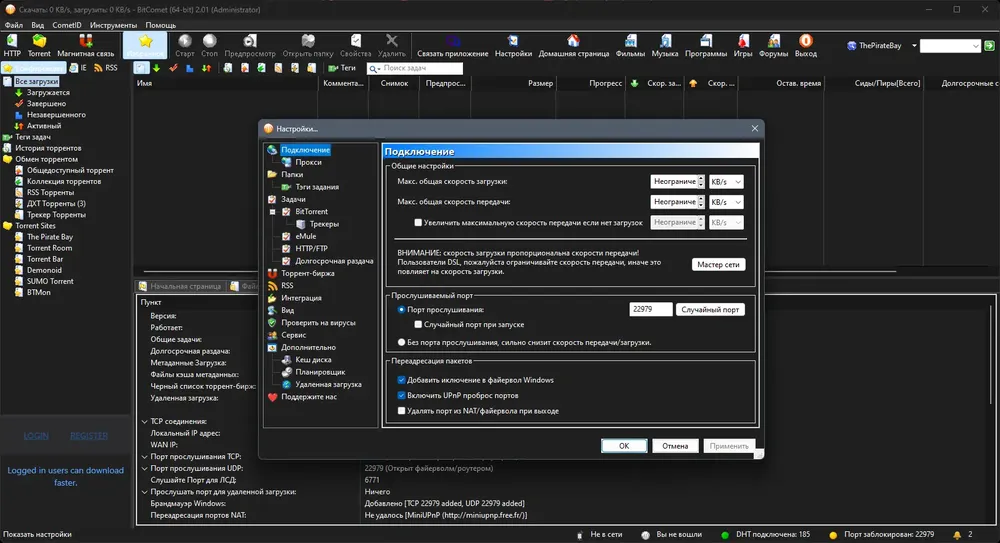Uncheck Включить UPnP проброс портов
Screen dimensions: 1000x543
[x=401, y=396]
